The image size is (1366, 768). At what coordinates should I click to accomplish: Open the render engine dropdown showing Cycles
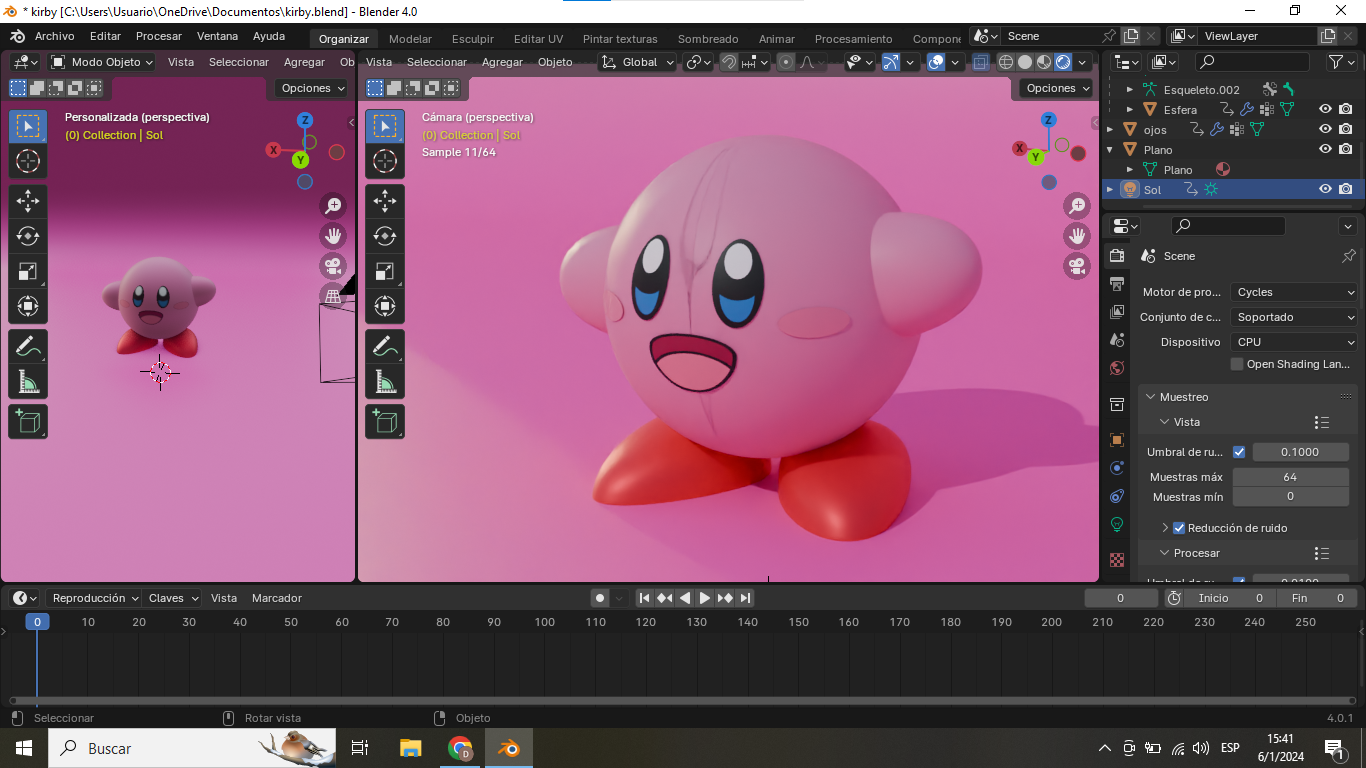click(x=1293, y=291)
